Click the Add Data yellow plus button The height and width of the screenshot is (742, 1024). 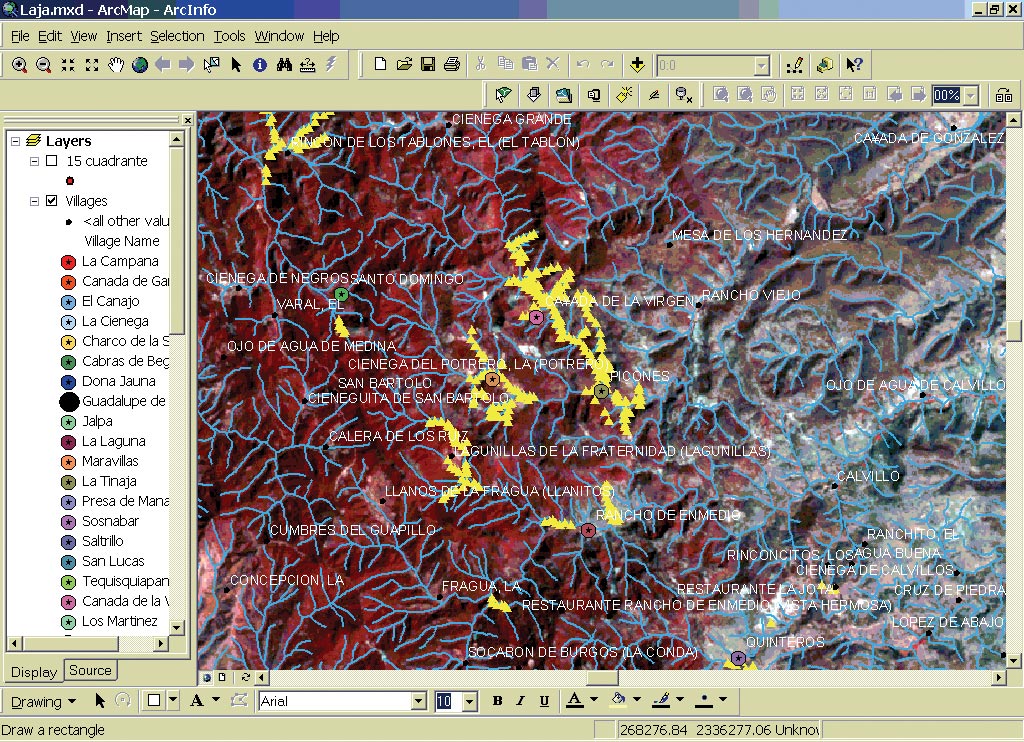click(637, 64)
